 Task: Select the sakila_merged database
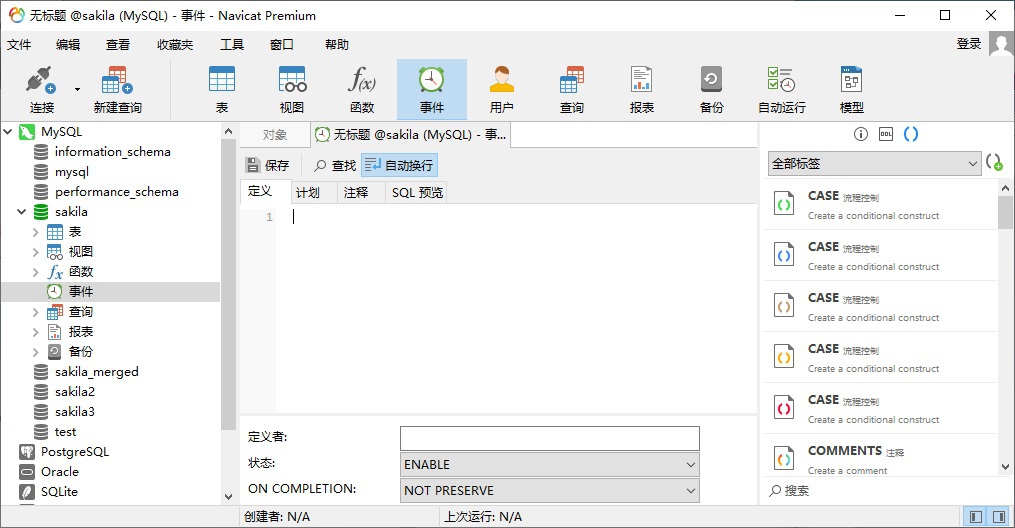pyautogui.click(x=96, y=372)
